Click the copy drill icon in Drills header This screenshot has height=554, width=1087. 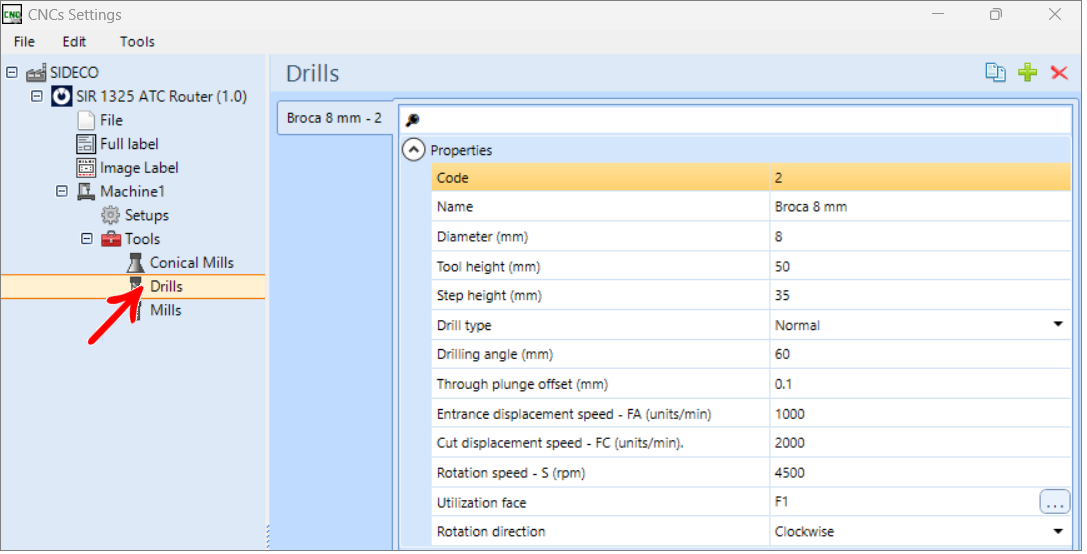pyautogui.click(x=995, y=72)
